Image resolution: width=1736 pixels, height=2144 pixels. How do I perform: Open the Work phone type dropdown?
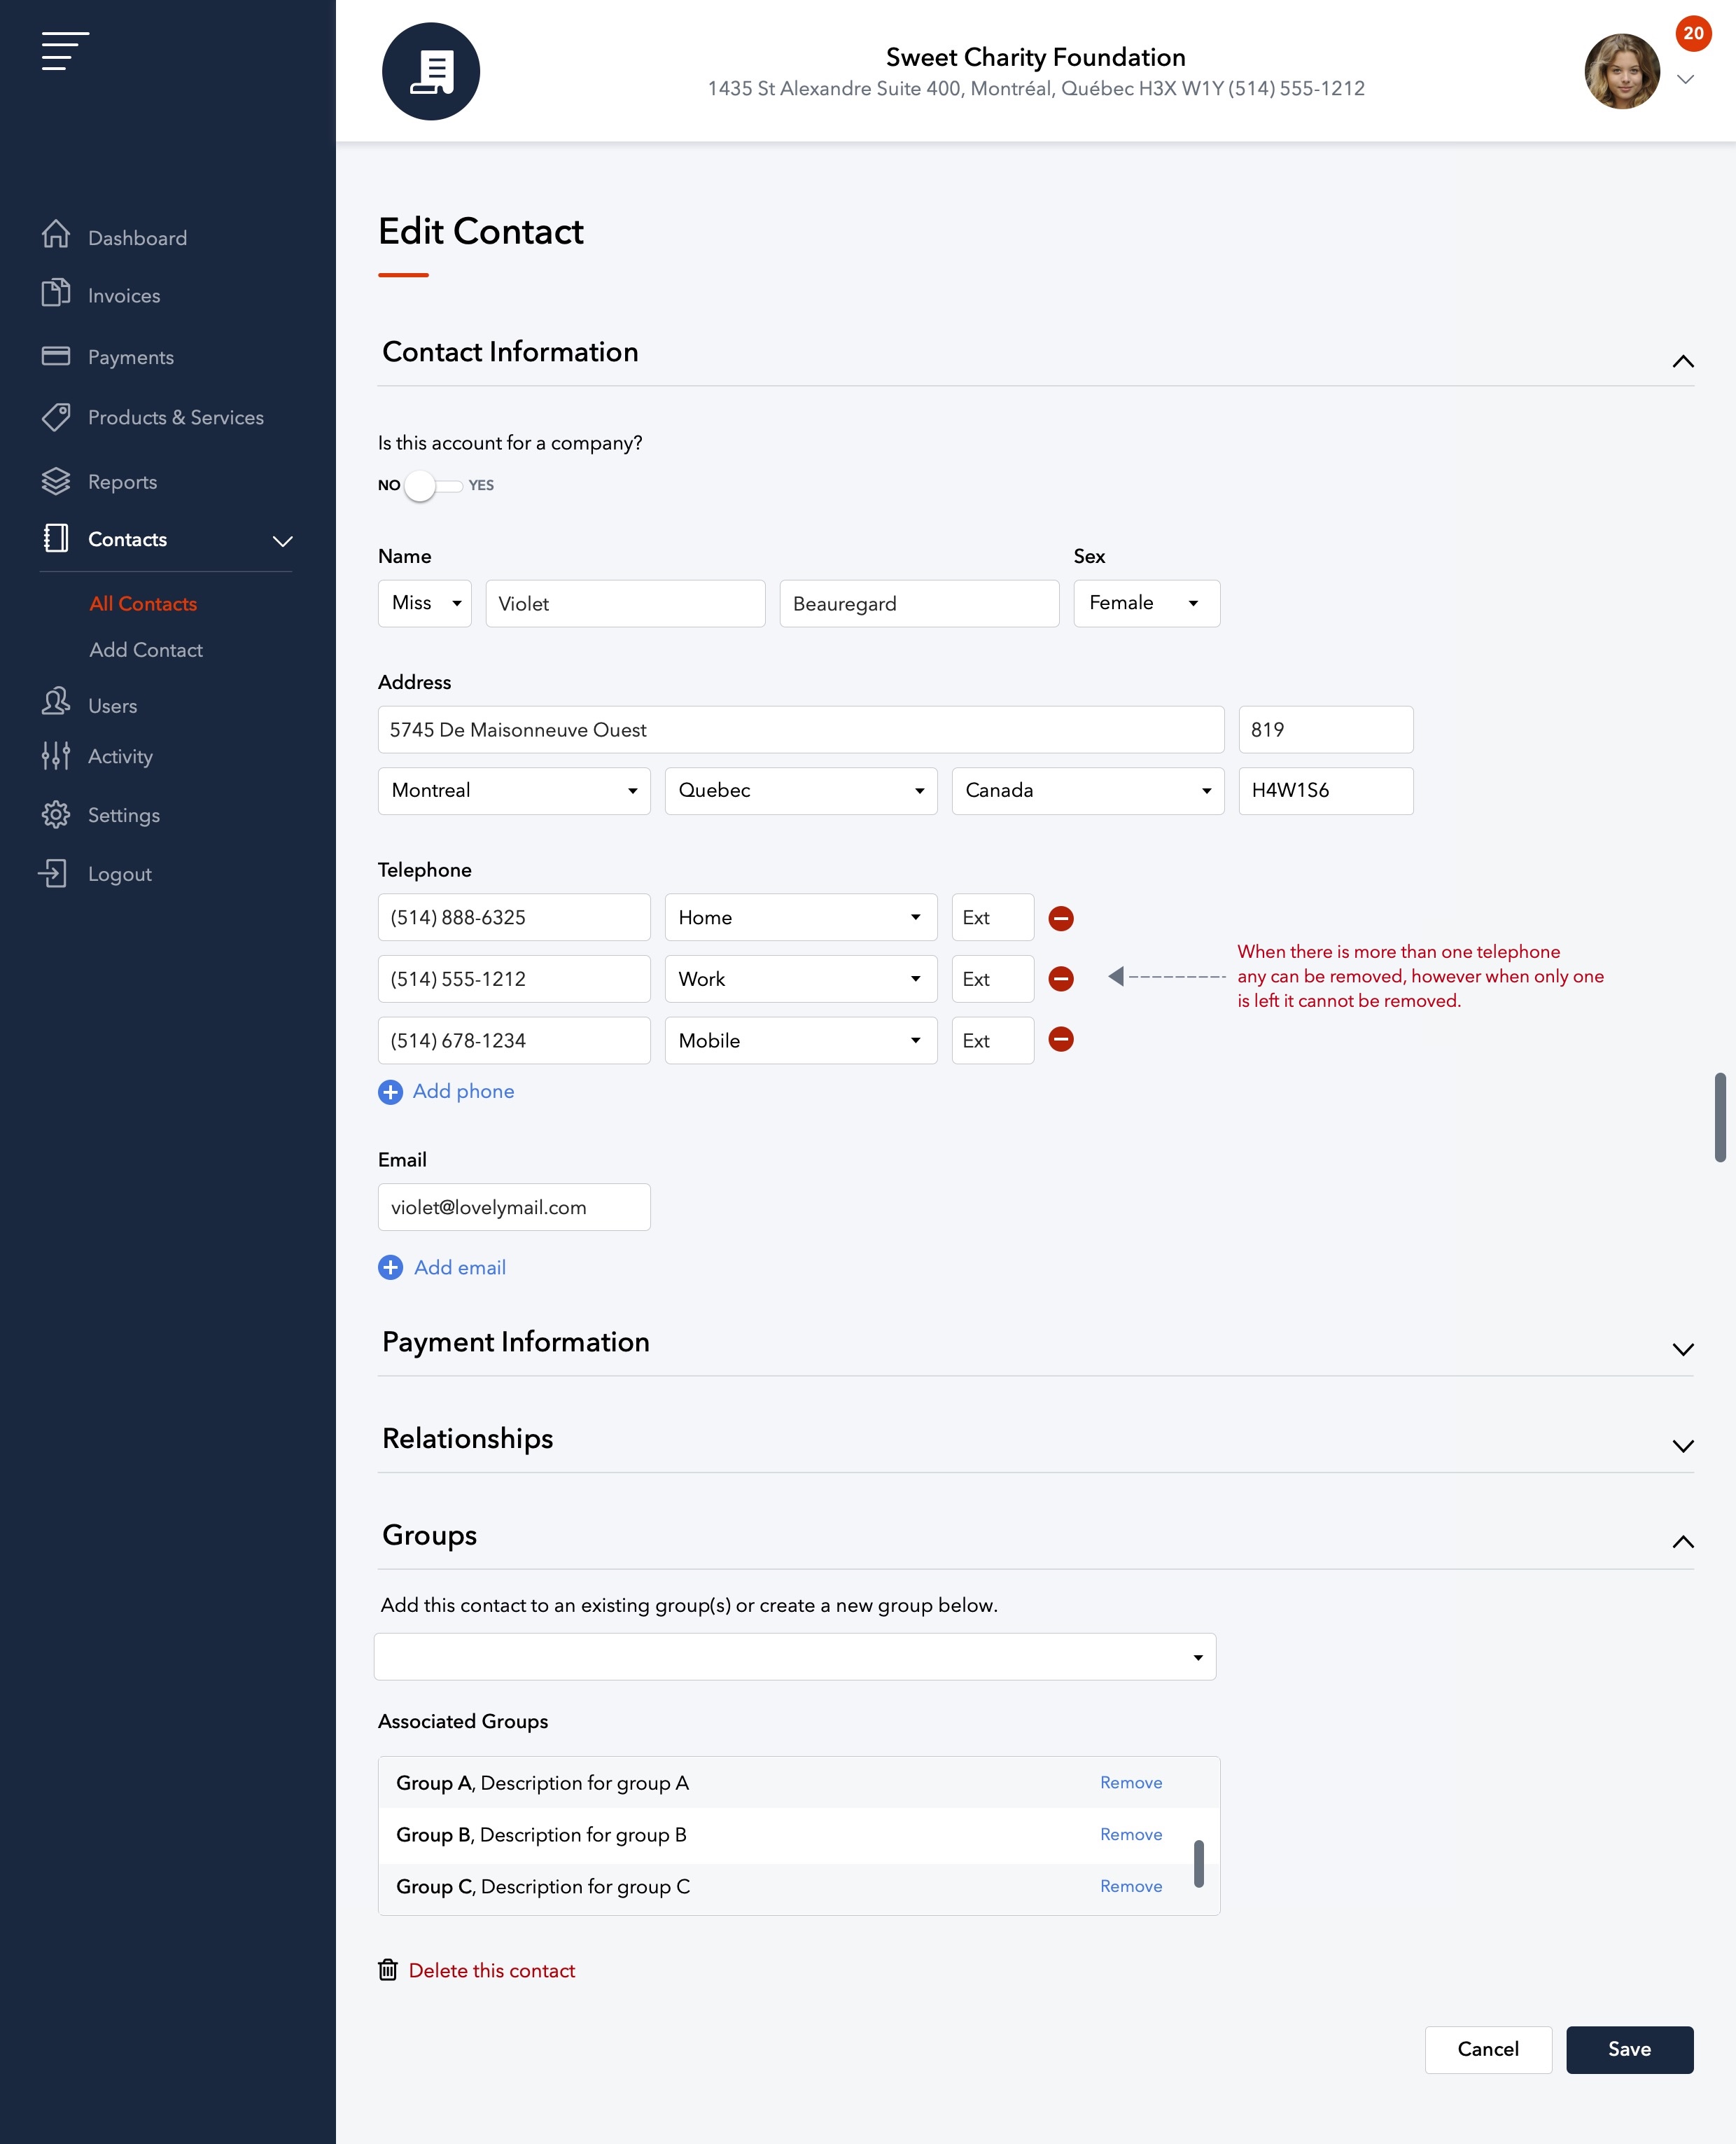pyautogui.click(x=801, y=978)
